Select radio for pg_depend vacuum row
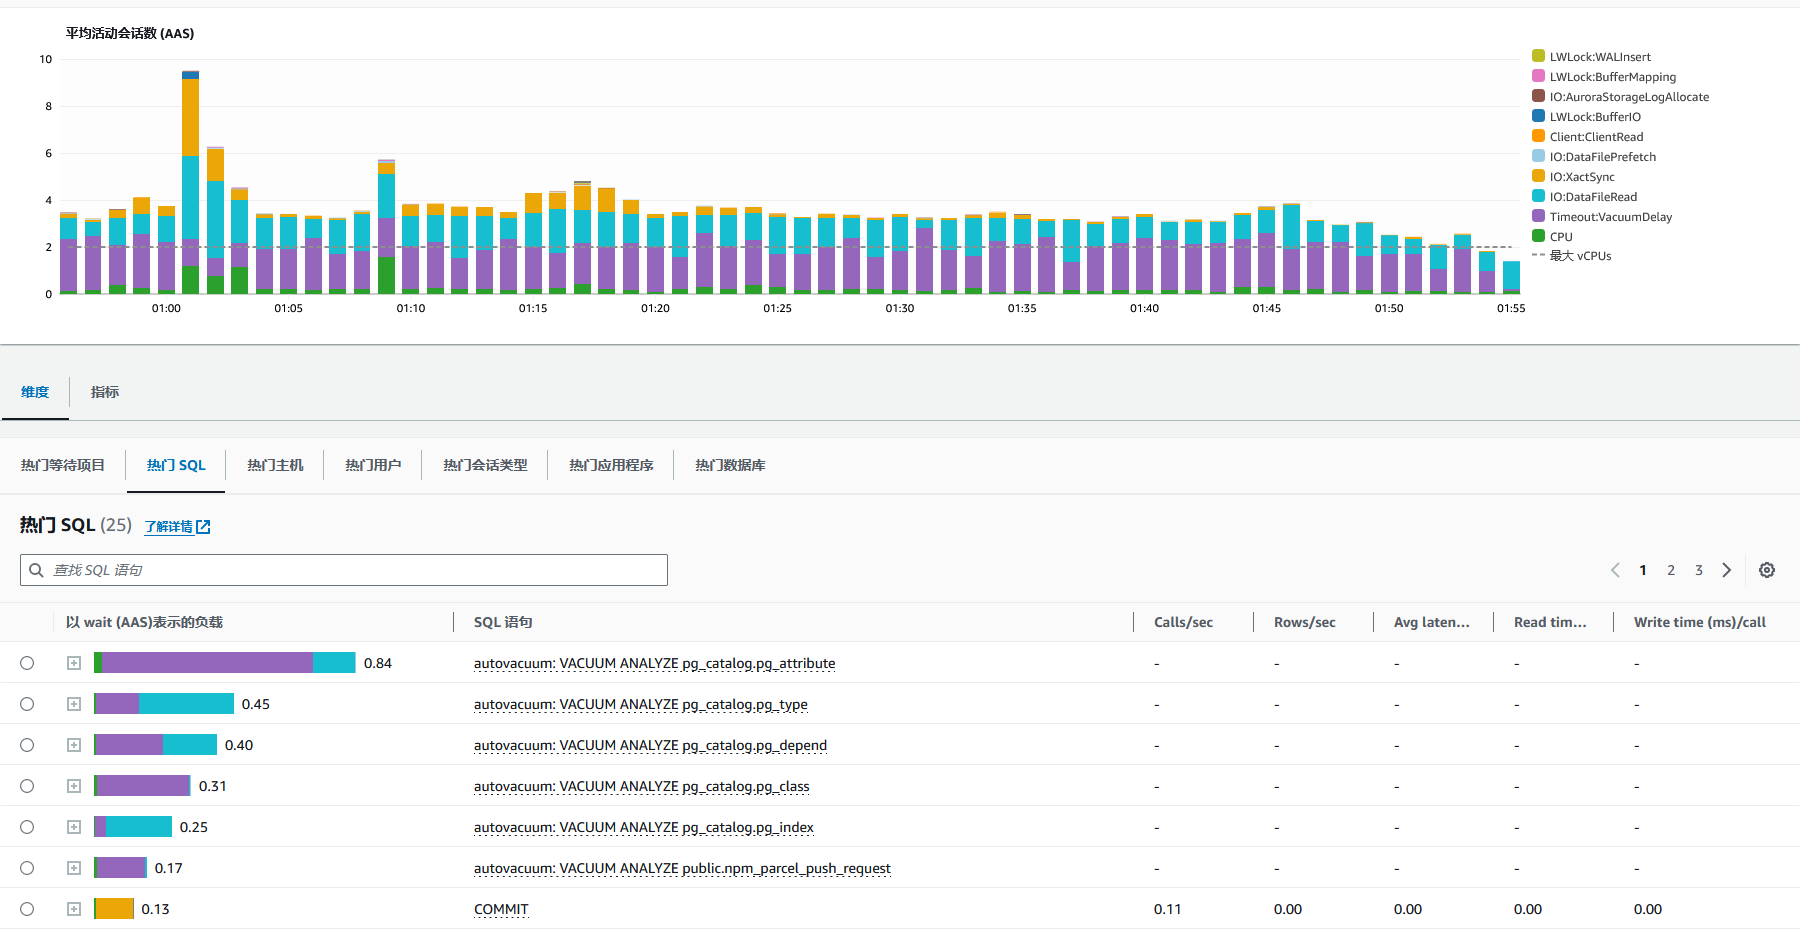This screenshot has height=935, width=1800. click(x=27, y=745)
